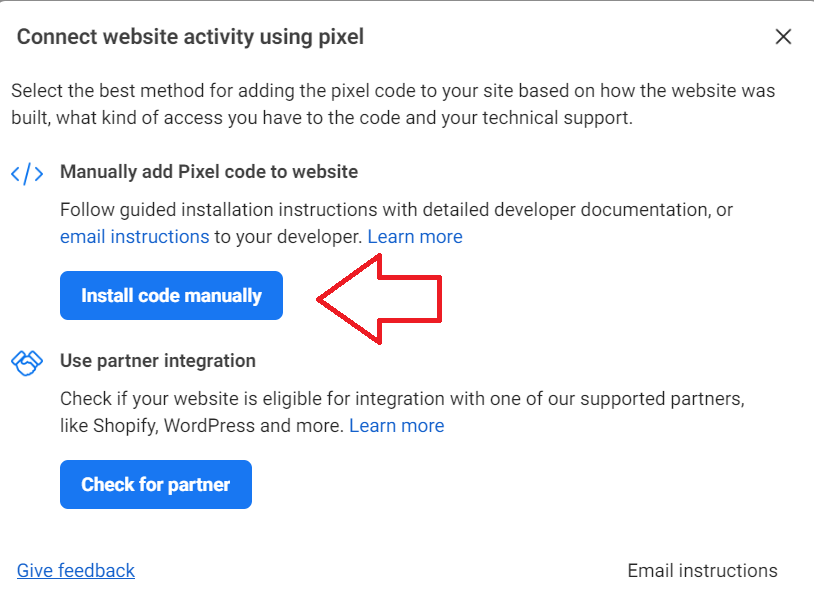Click the Select the best method paragraph
This screenshot has height=601, width=814.
393,104
